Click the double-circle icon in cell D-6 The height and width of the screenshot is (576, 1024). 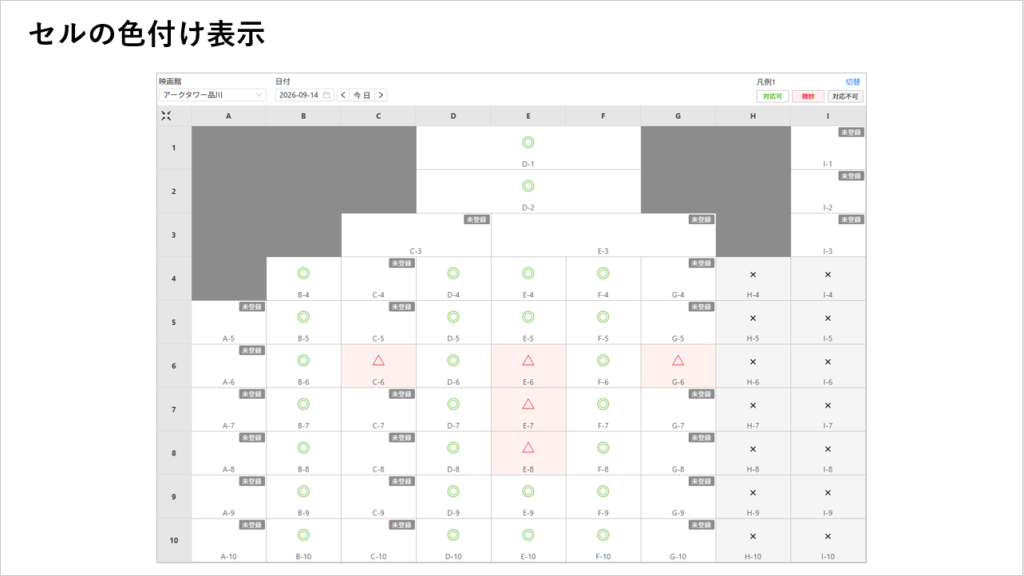(x=453, y=360)
